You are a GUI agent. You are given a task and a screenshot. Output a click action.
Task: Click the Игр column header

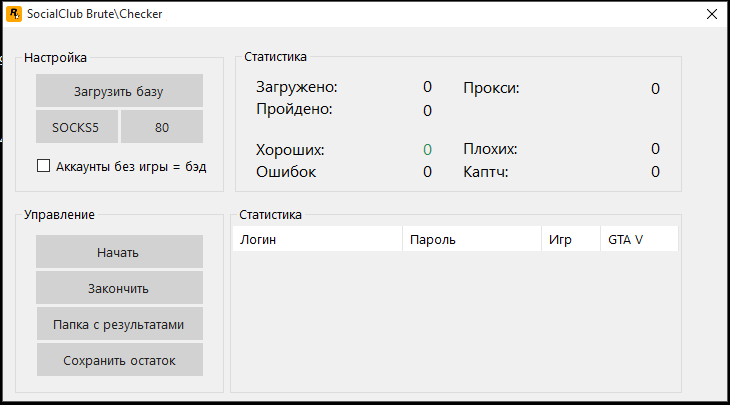570,240
